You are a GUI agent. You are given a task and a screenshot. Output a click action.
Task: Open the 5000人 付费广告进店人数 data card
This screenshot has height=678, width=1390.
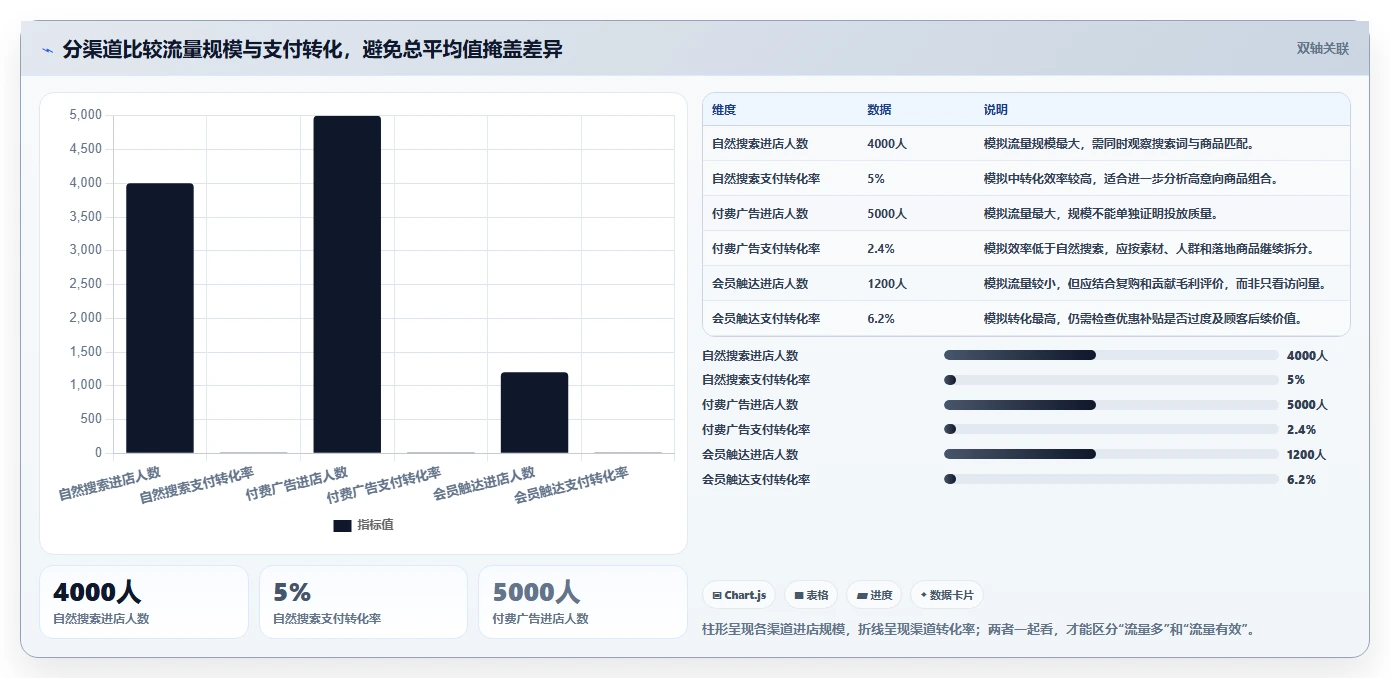click(583, 602)
